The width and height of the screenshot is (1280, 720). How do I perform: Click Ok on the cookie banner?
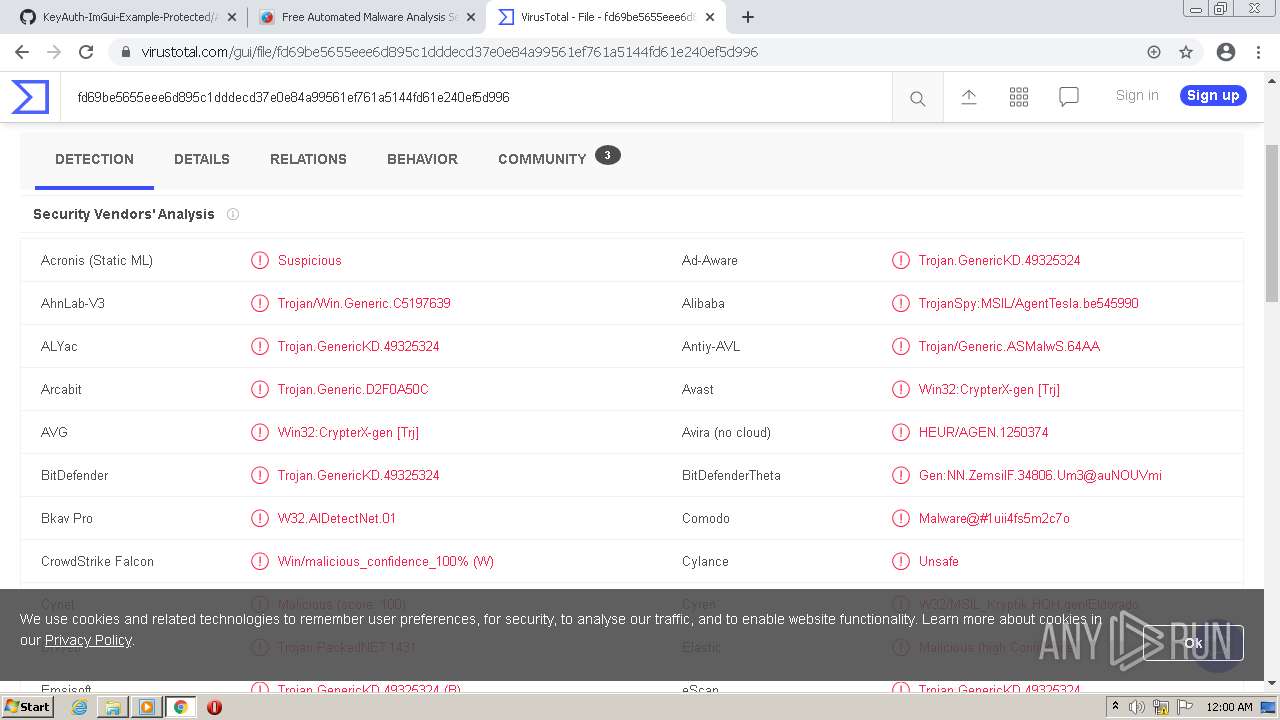click(1193, 643)
